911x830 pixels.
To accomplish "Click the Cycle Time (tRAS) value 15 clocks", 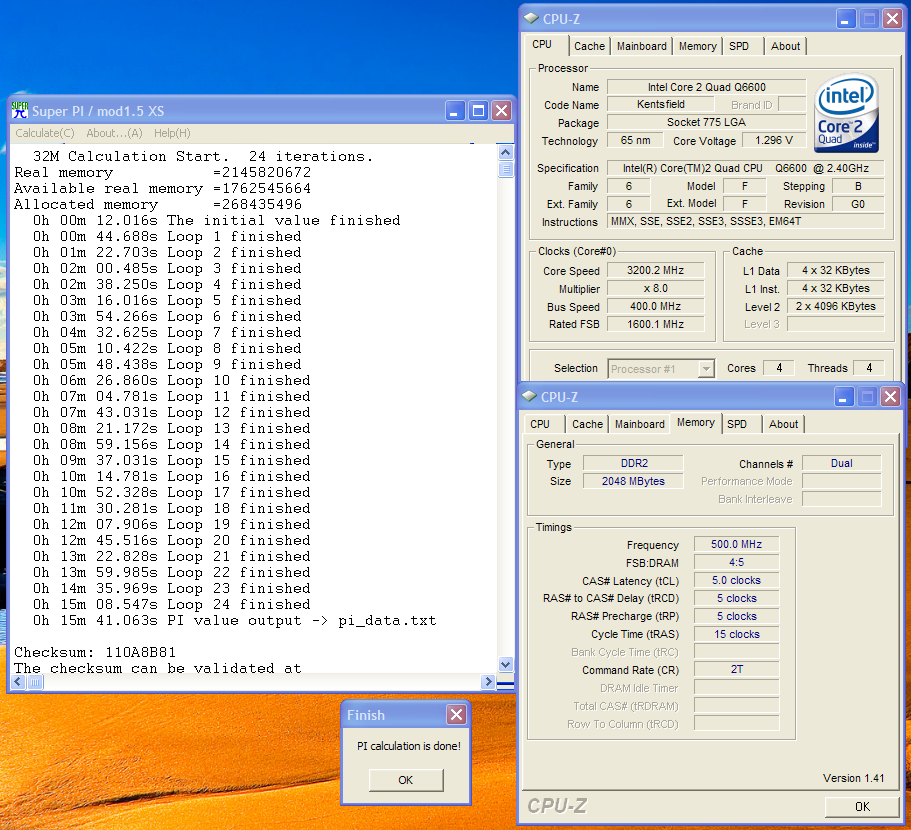I will tap(736, 635).
